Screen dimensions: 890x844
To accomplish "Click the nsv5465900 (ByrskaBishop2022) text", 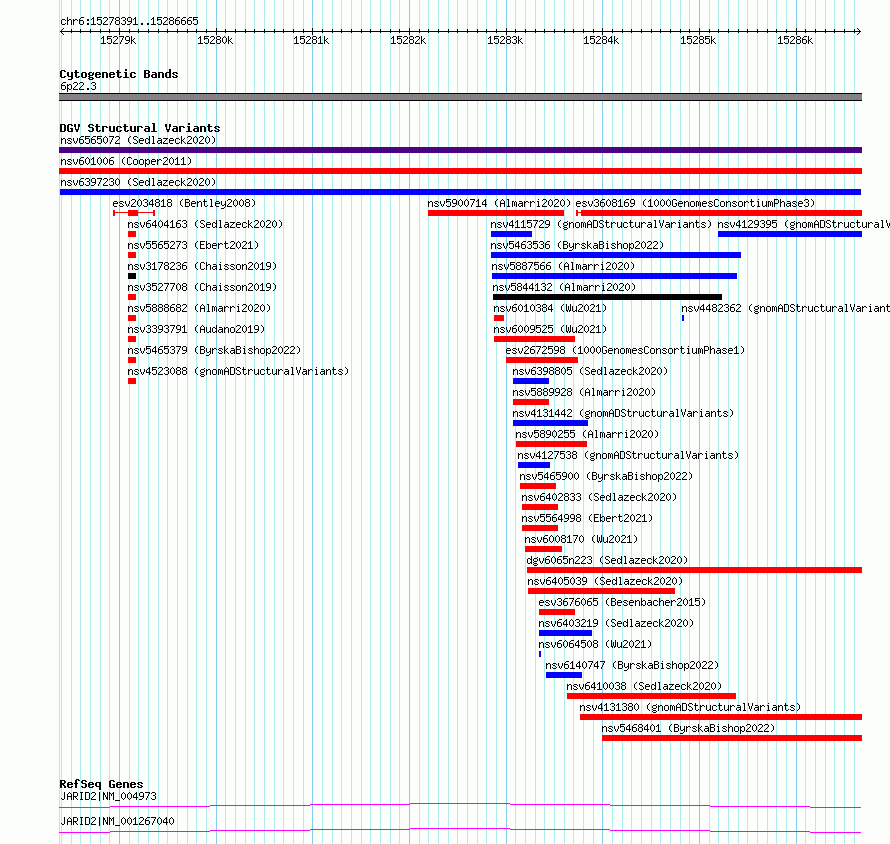I will tap(606, 476).
